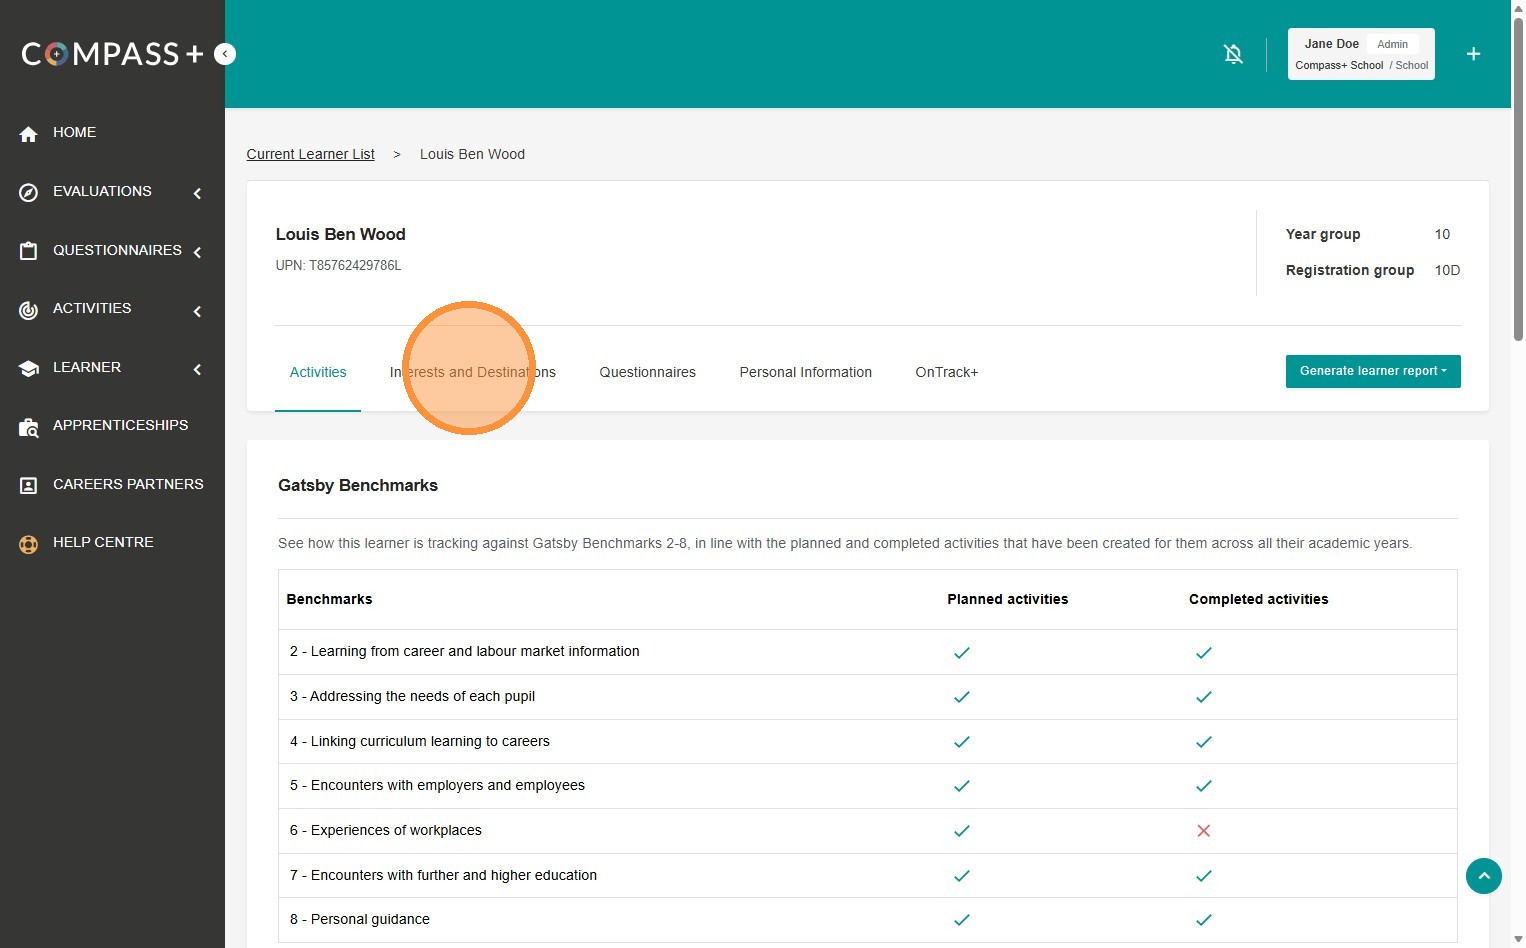Click the Learner graduation cap icon
Screen dimensions: 1526x948
pos(28,369)
